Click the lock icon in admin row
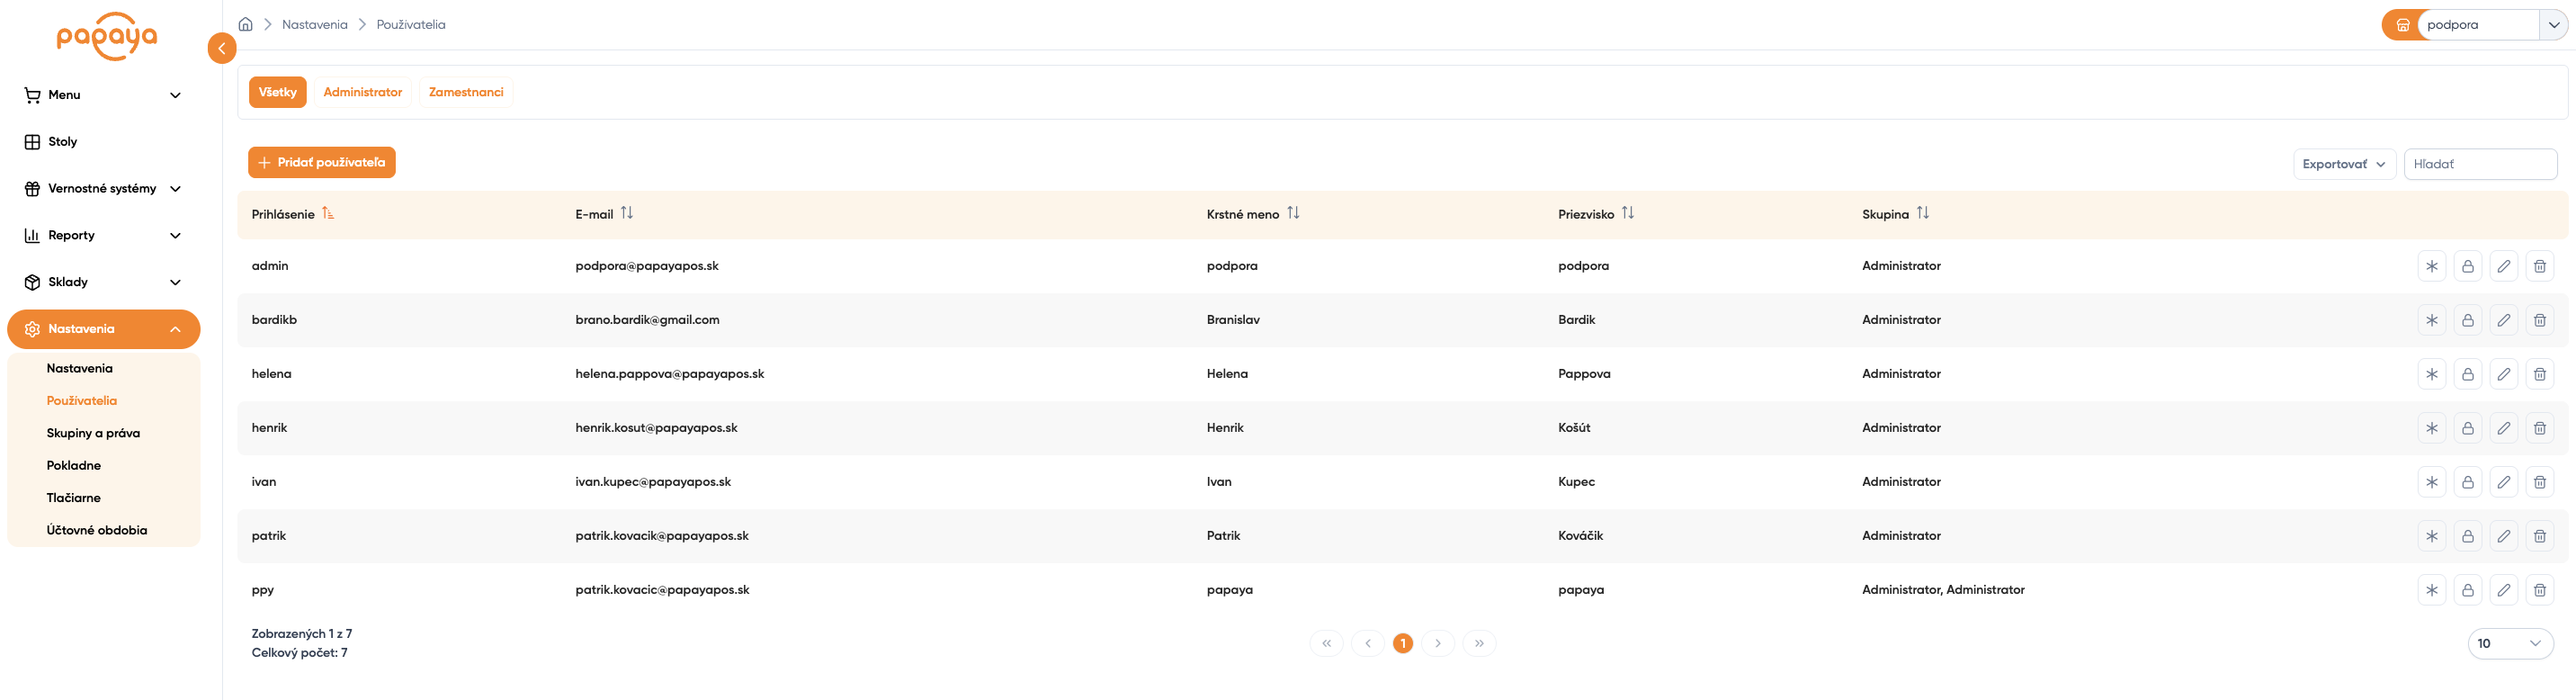Image resolution: width=2576 pixels, height=700 pixels. (2467, 266)
